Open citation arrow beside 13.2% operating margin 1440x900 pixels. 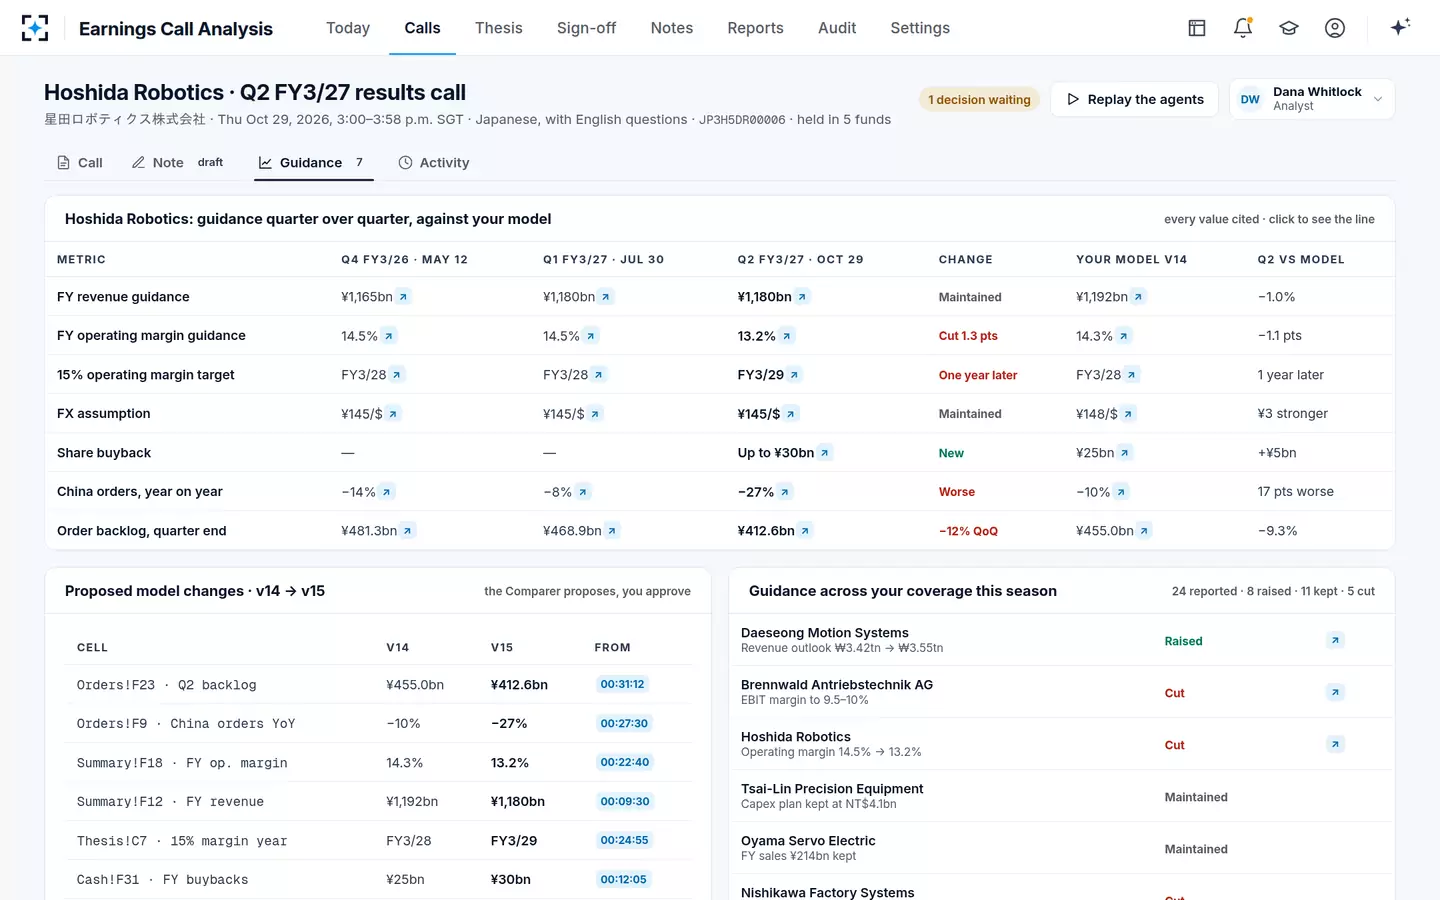787,336
